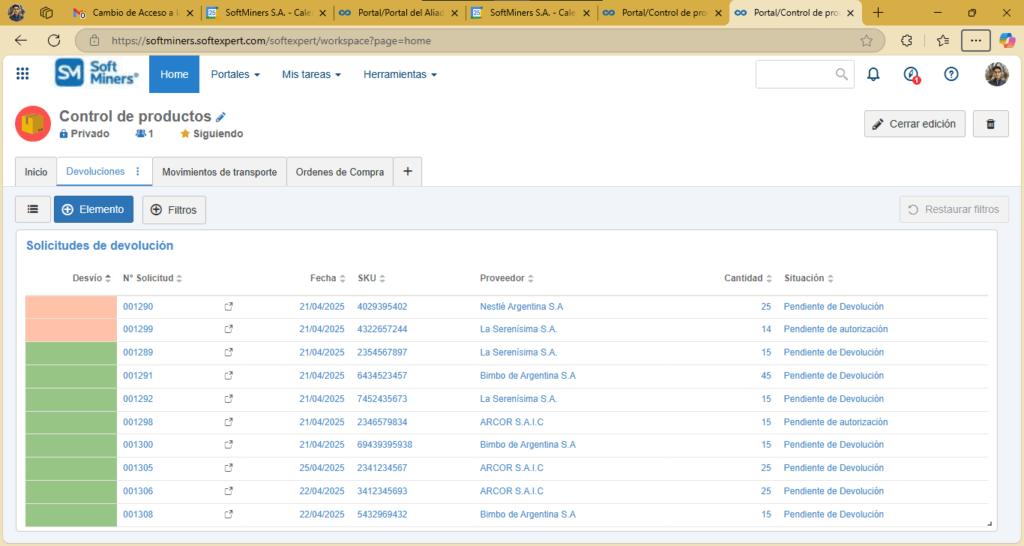Image resolution: width=1024 pixels, height=546 pixels.
Task: Click the list view icon button
Action: (x=33, y=209)
